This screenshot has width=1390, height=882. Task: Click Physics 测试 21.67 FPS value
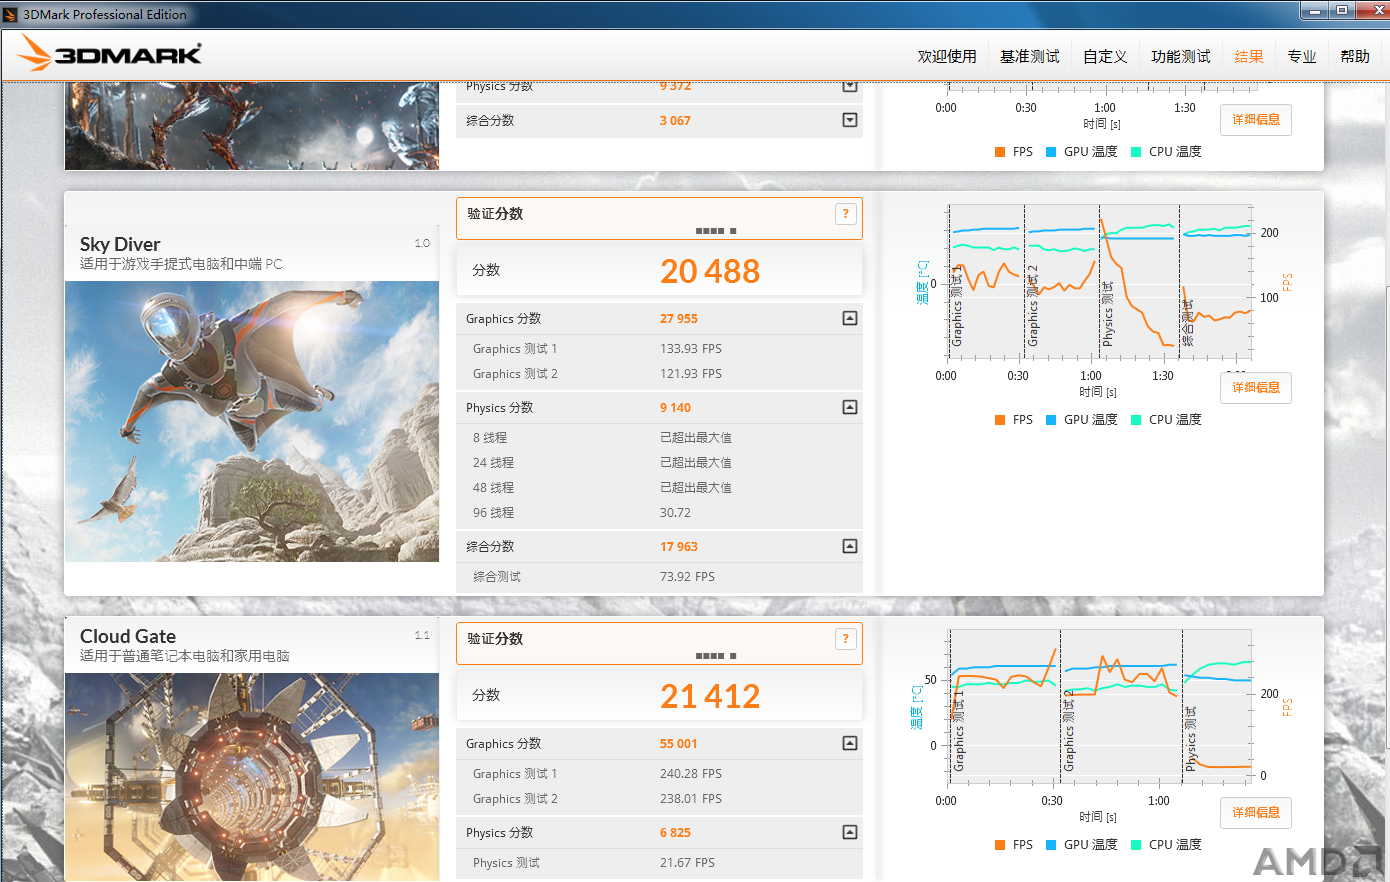(687, 862)
